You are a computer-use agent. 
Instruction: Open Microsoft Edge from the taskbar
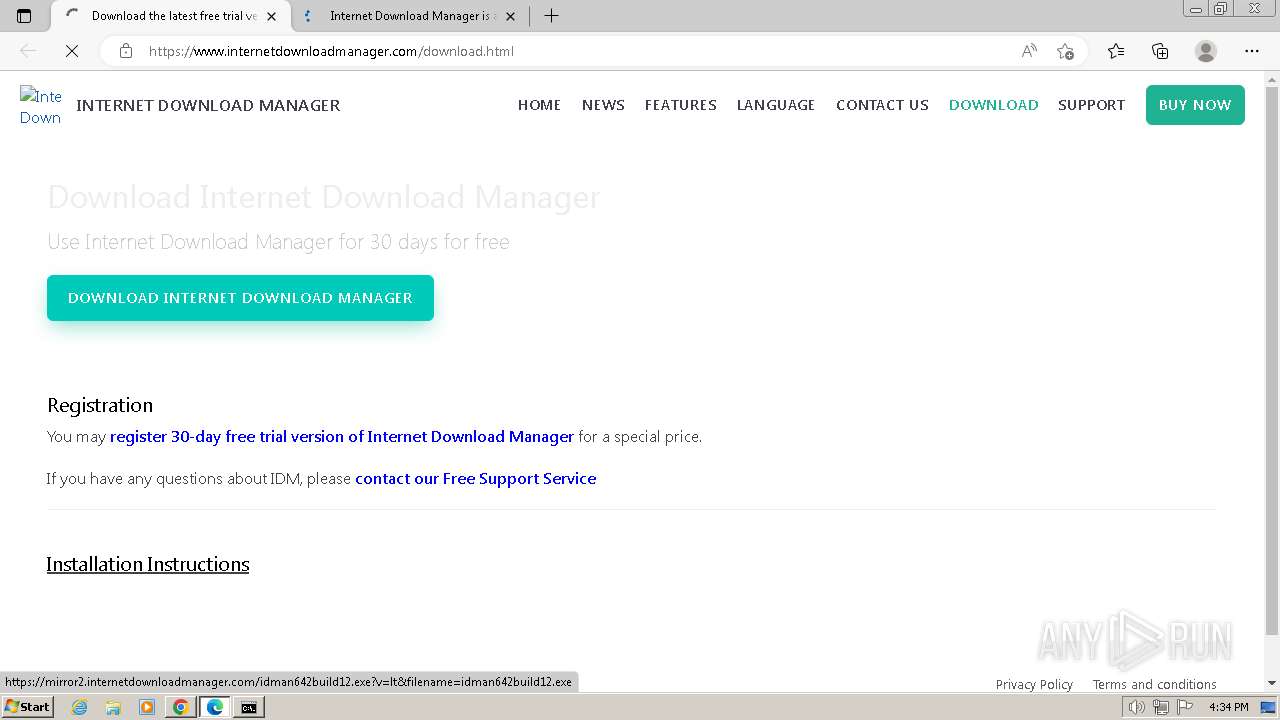click(x=215, y=707)
